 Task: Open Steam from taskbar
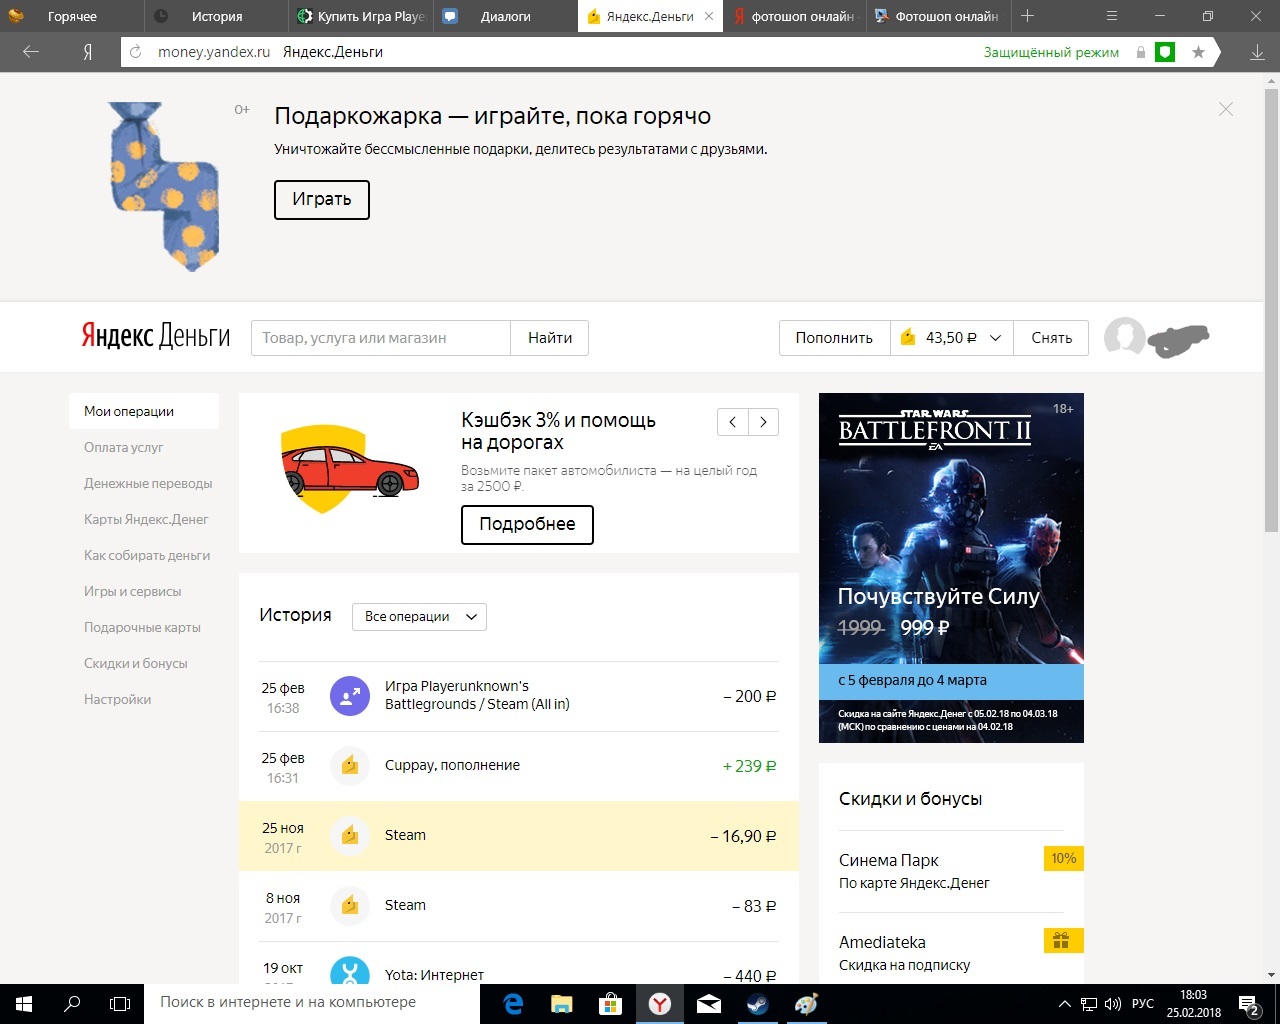[758, 1003]
